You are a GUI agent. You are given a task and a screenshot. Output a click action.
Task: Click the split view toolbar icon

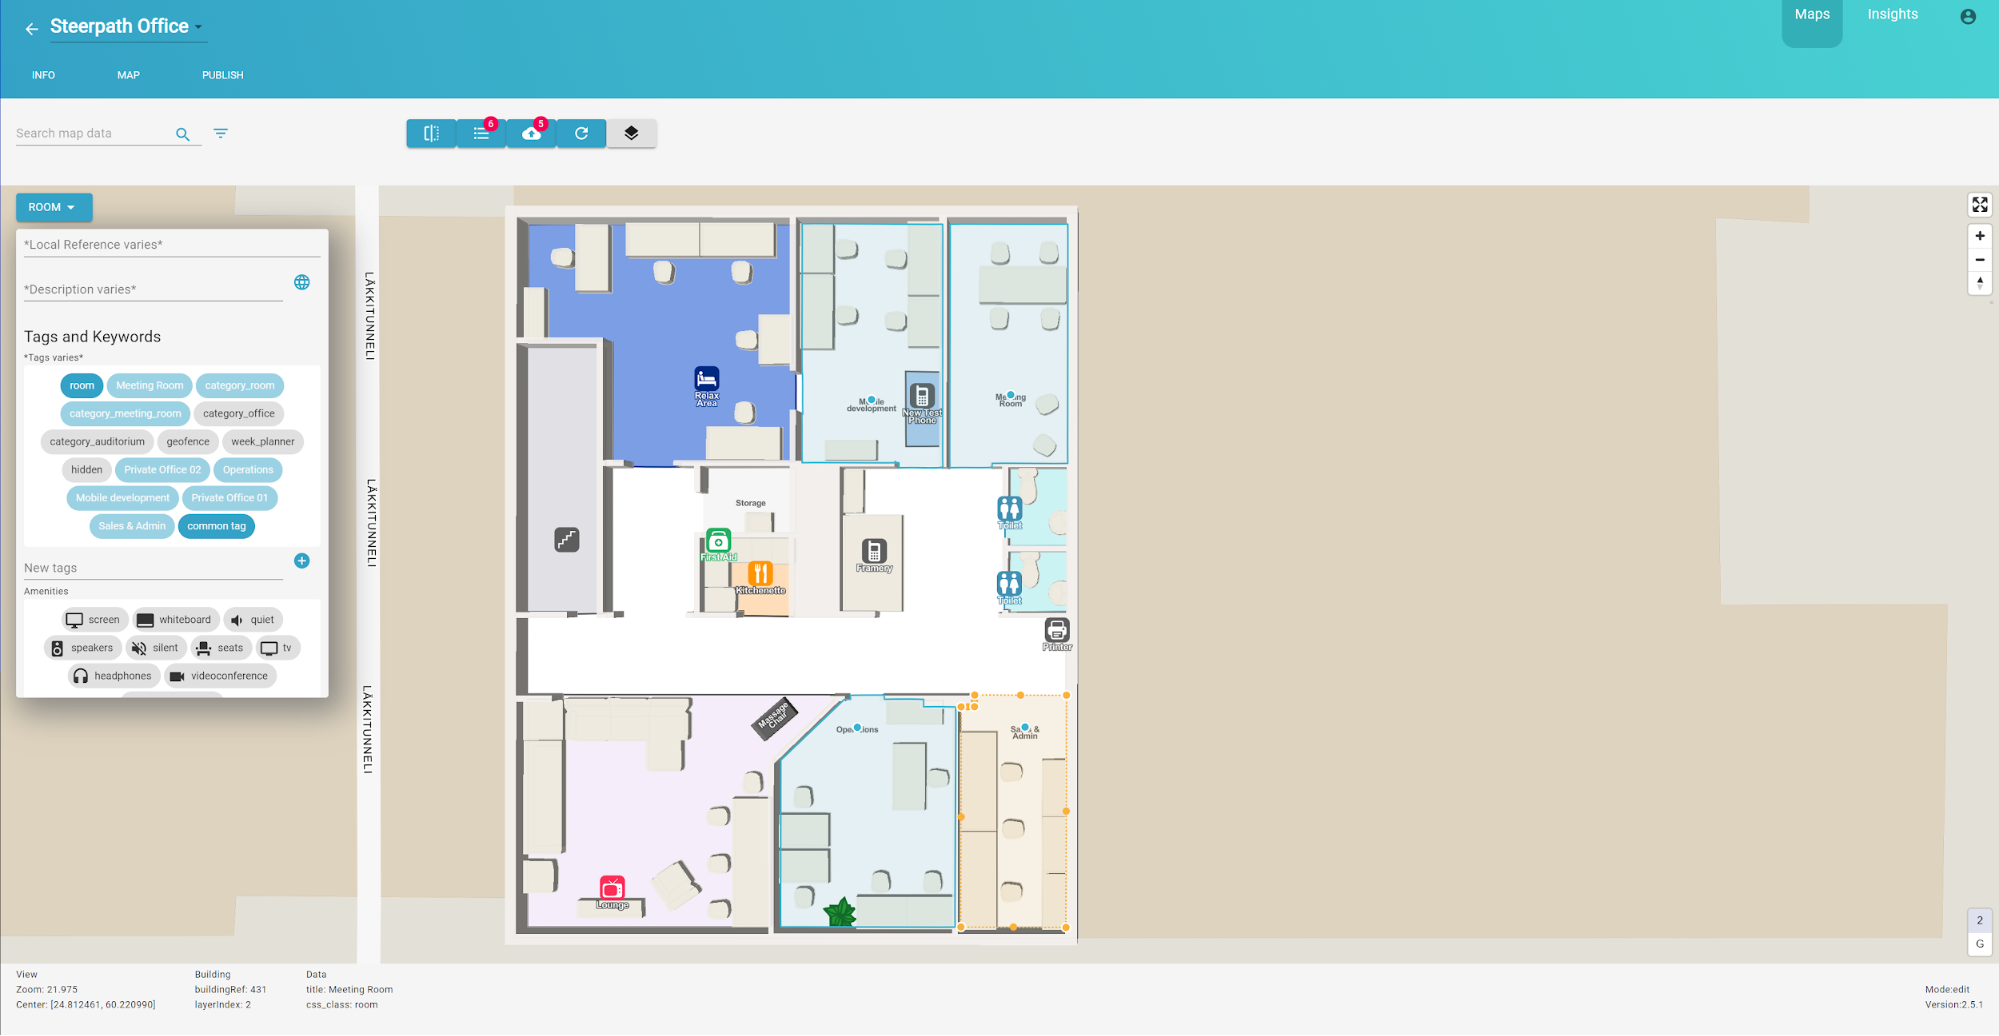[x=431, y=133]
